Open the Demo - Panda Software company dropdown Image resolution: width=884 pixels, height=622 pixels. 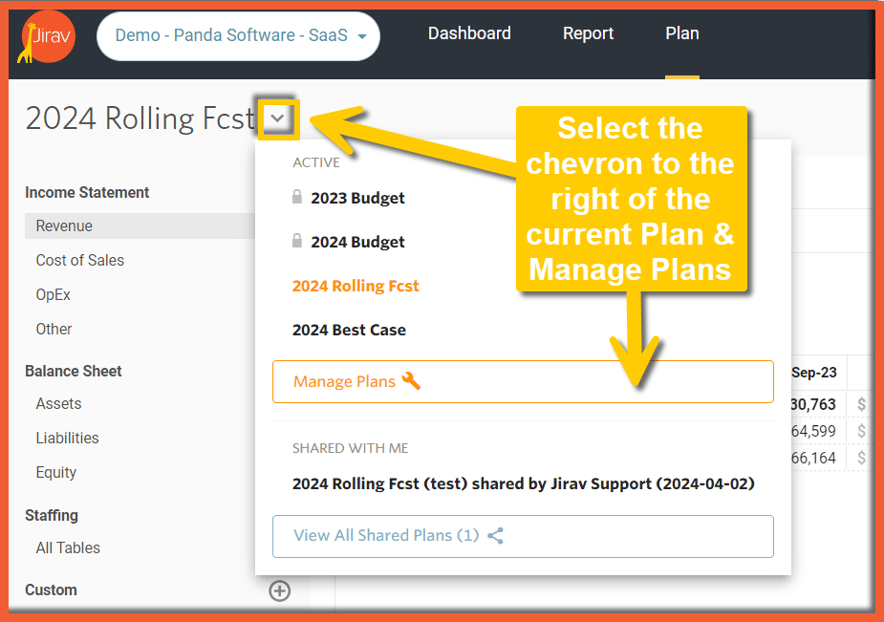click(240, 36)
